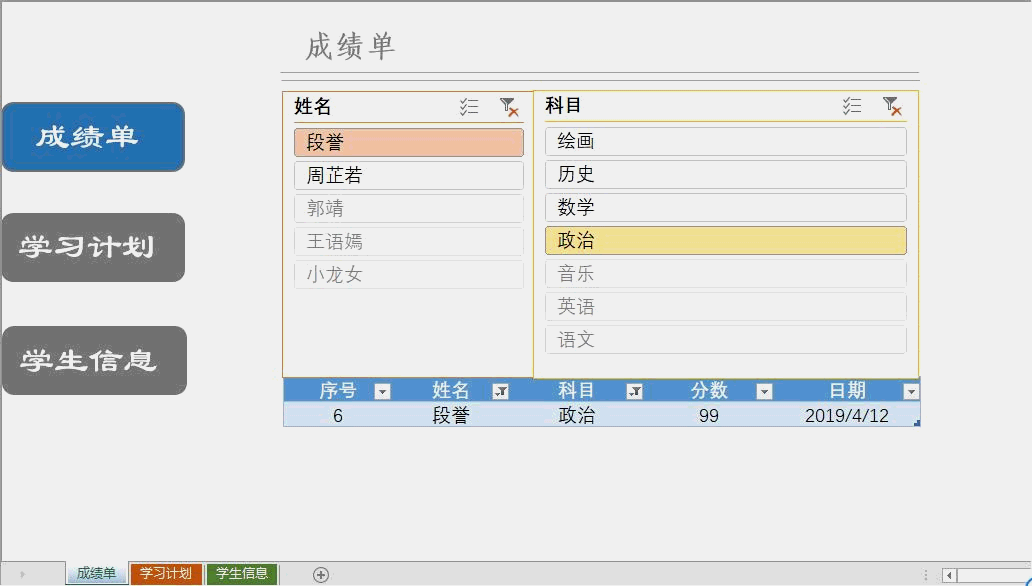Image resolution: width=1032 pixels, height=586 pixels.
Task: Open 姓名 column filter dropdown
Action: pos(500,392)
